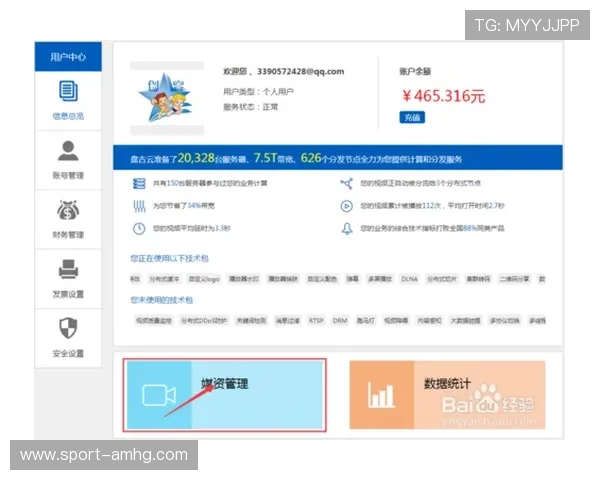Select the 弹幕 technology tag
The image size is (600, 480).
[352, 279]
